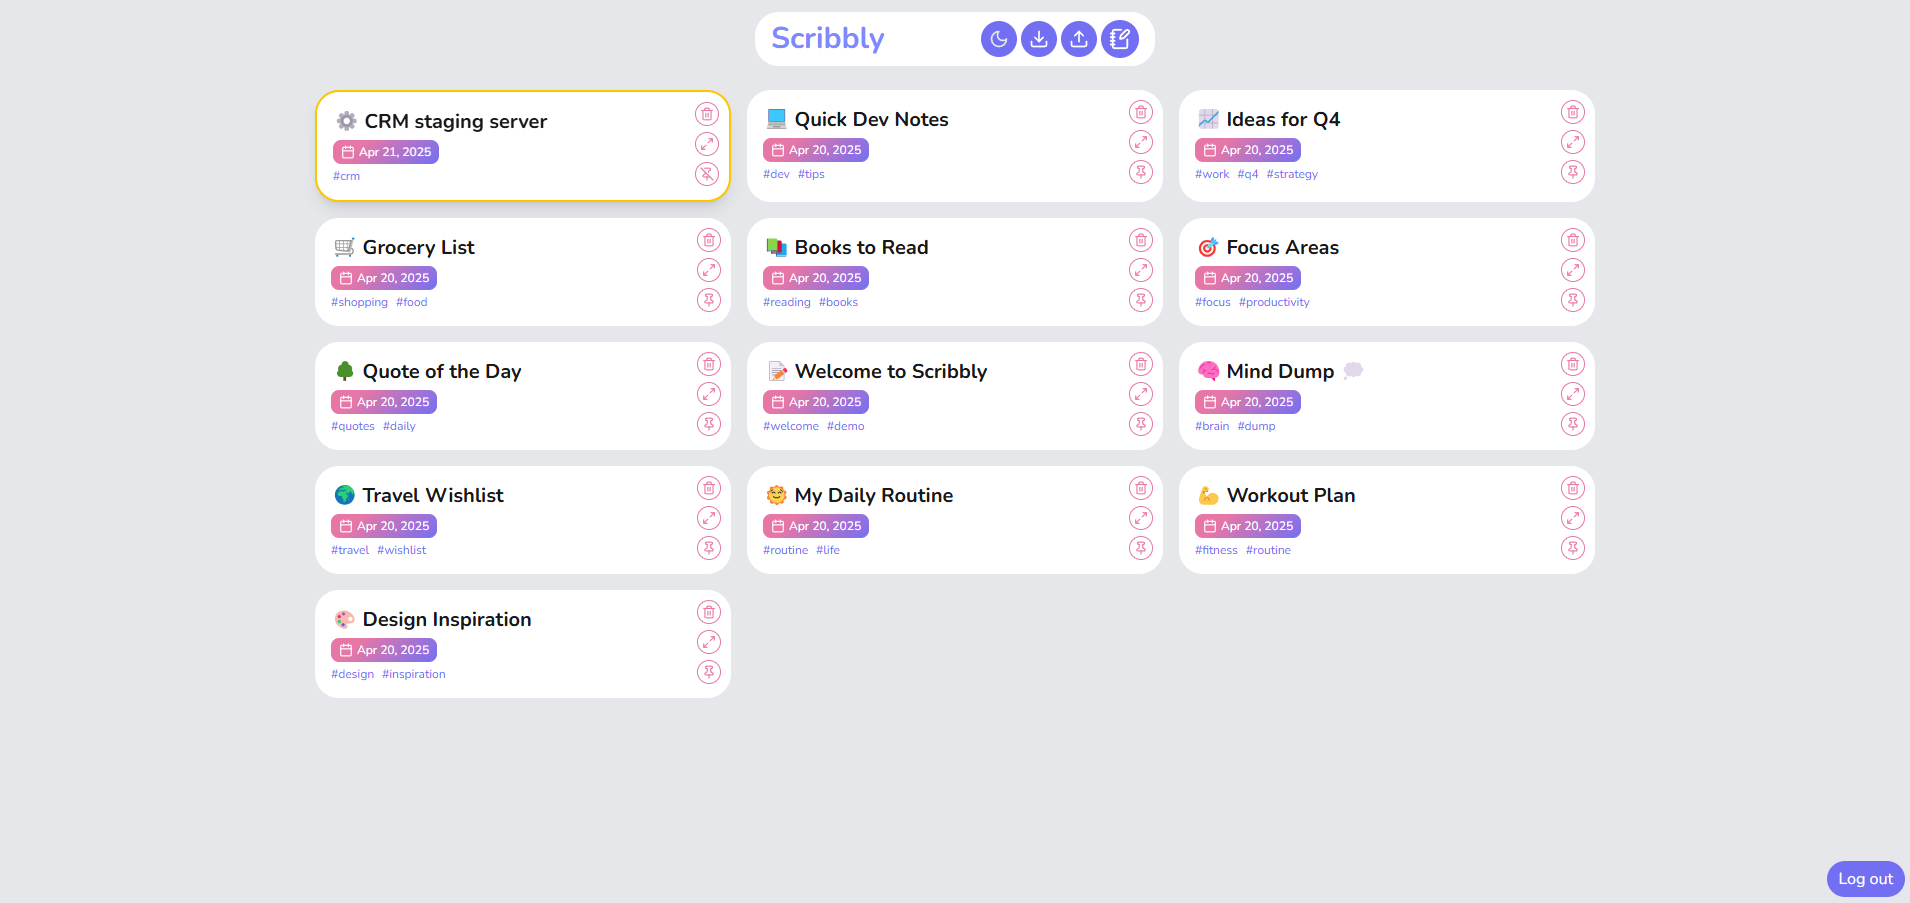This screenshot has height=903, width=1910.
Task: Pin the Workout Plan note
Action: 1573,548
